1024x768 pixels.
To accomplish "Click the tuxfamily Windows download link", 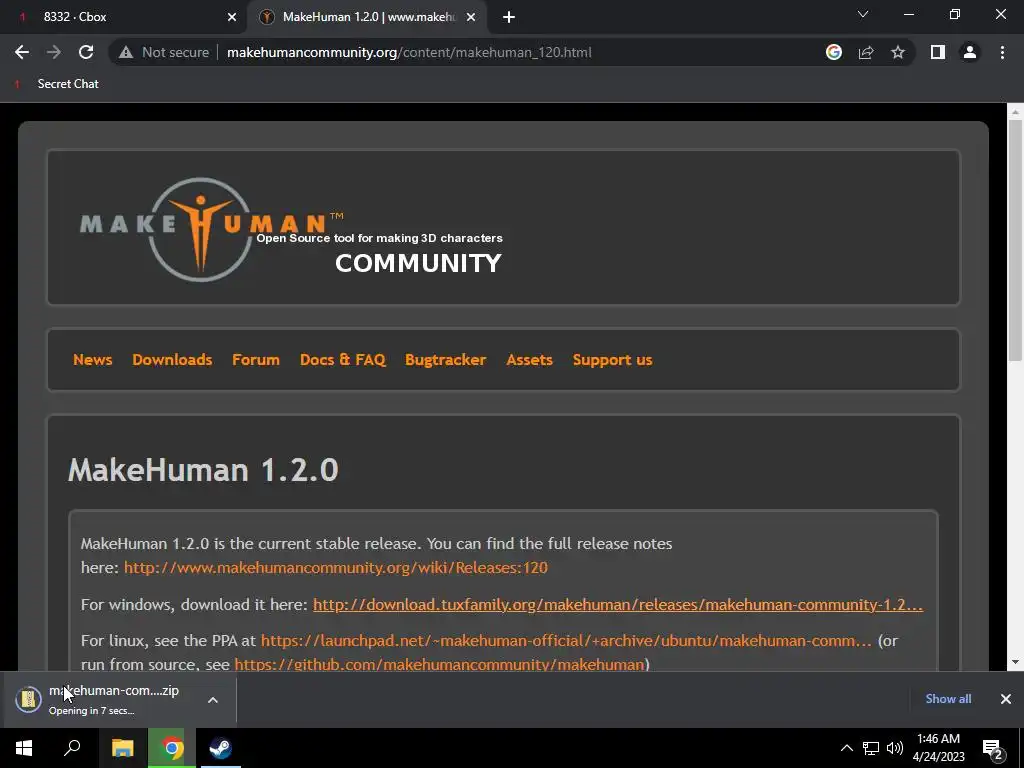I will pos(618,605).
